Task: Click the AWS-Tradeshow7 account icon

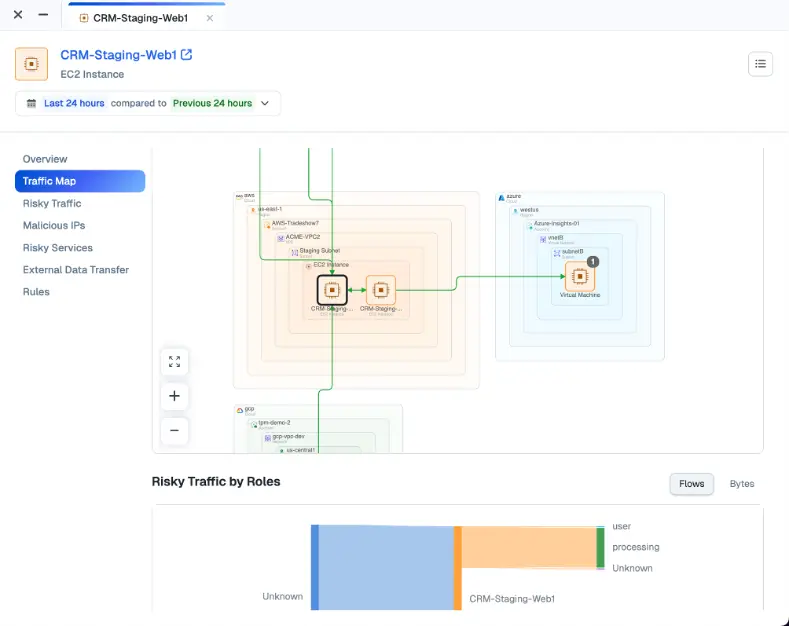Action: [267, 225]
